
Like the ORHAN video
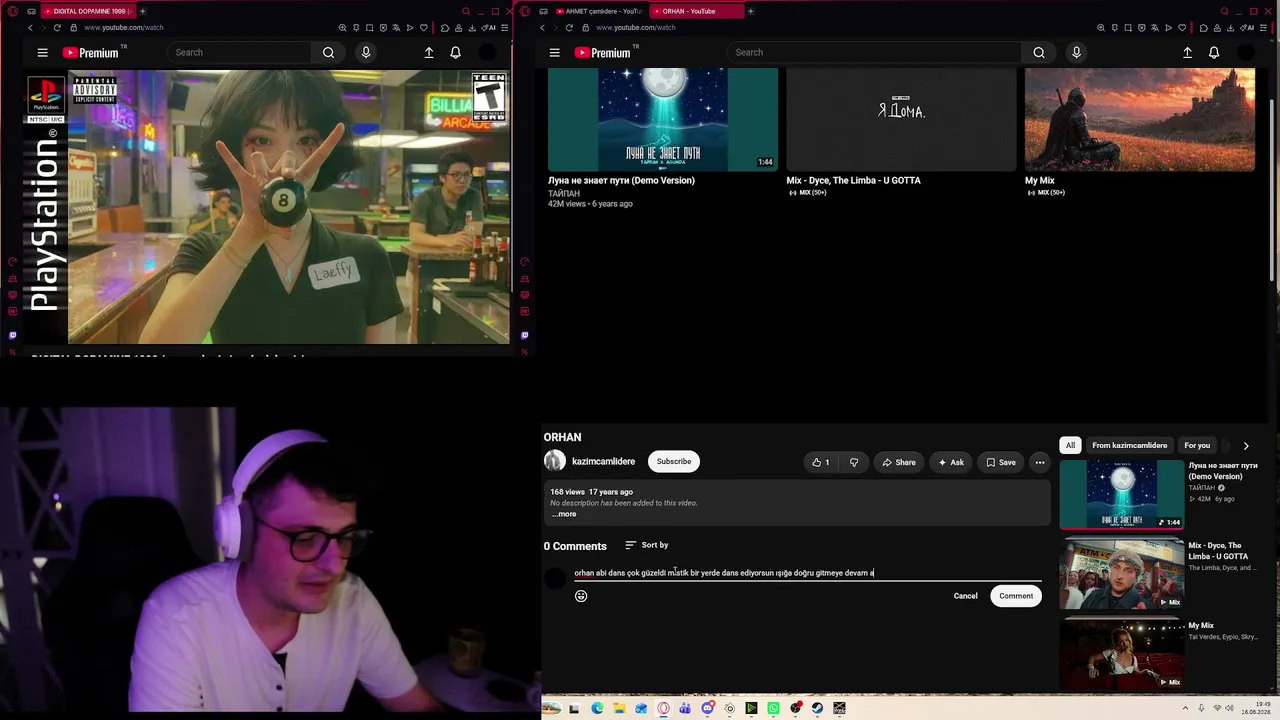[x=821, y=462]
